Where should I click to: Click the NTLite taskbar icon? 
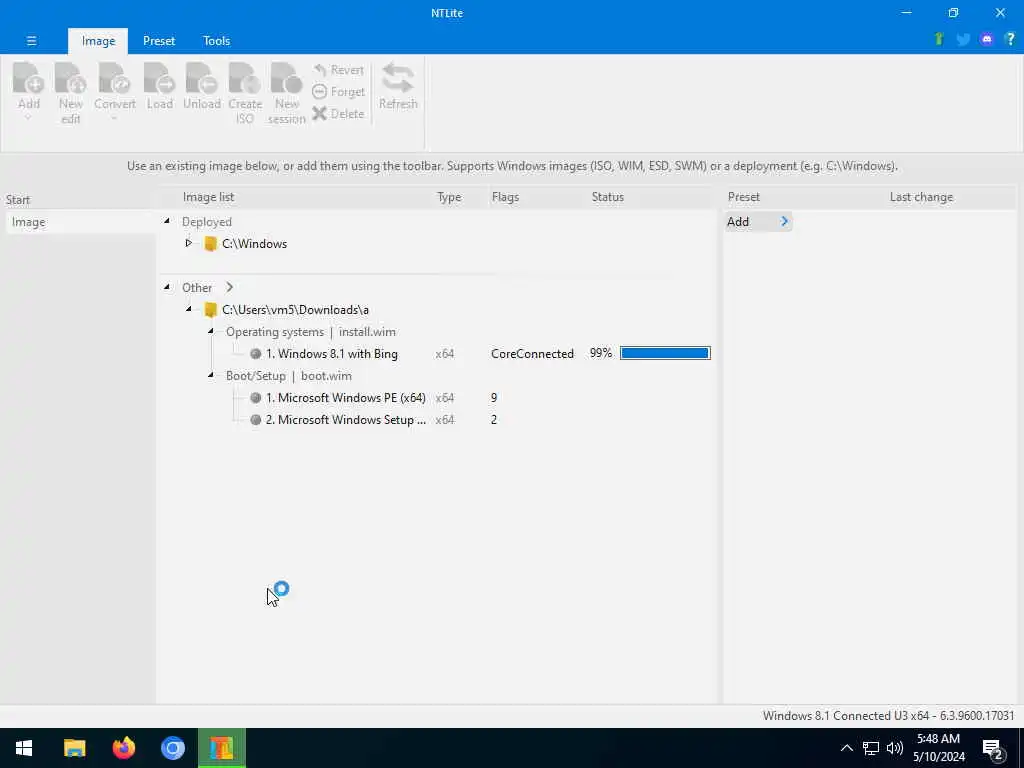[221, 748]
